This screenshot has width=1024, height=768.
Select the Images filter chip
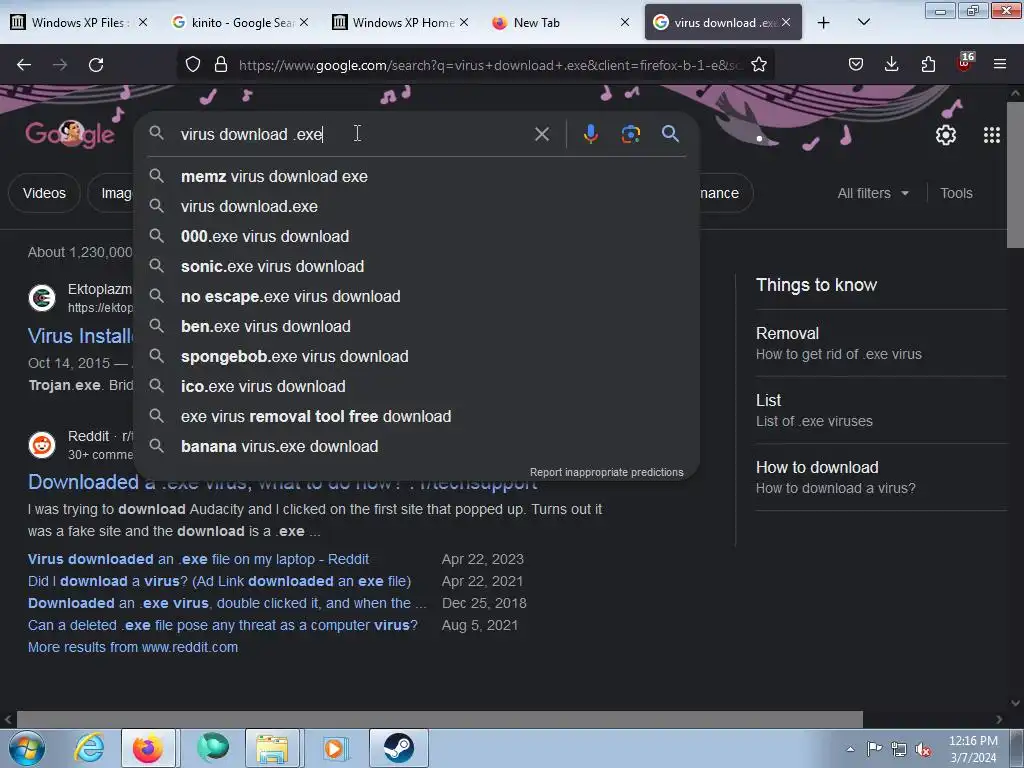pyautogui.click(x=111, y=193)
